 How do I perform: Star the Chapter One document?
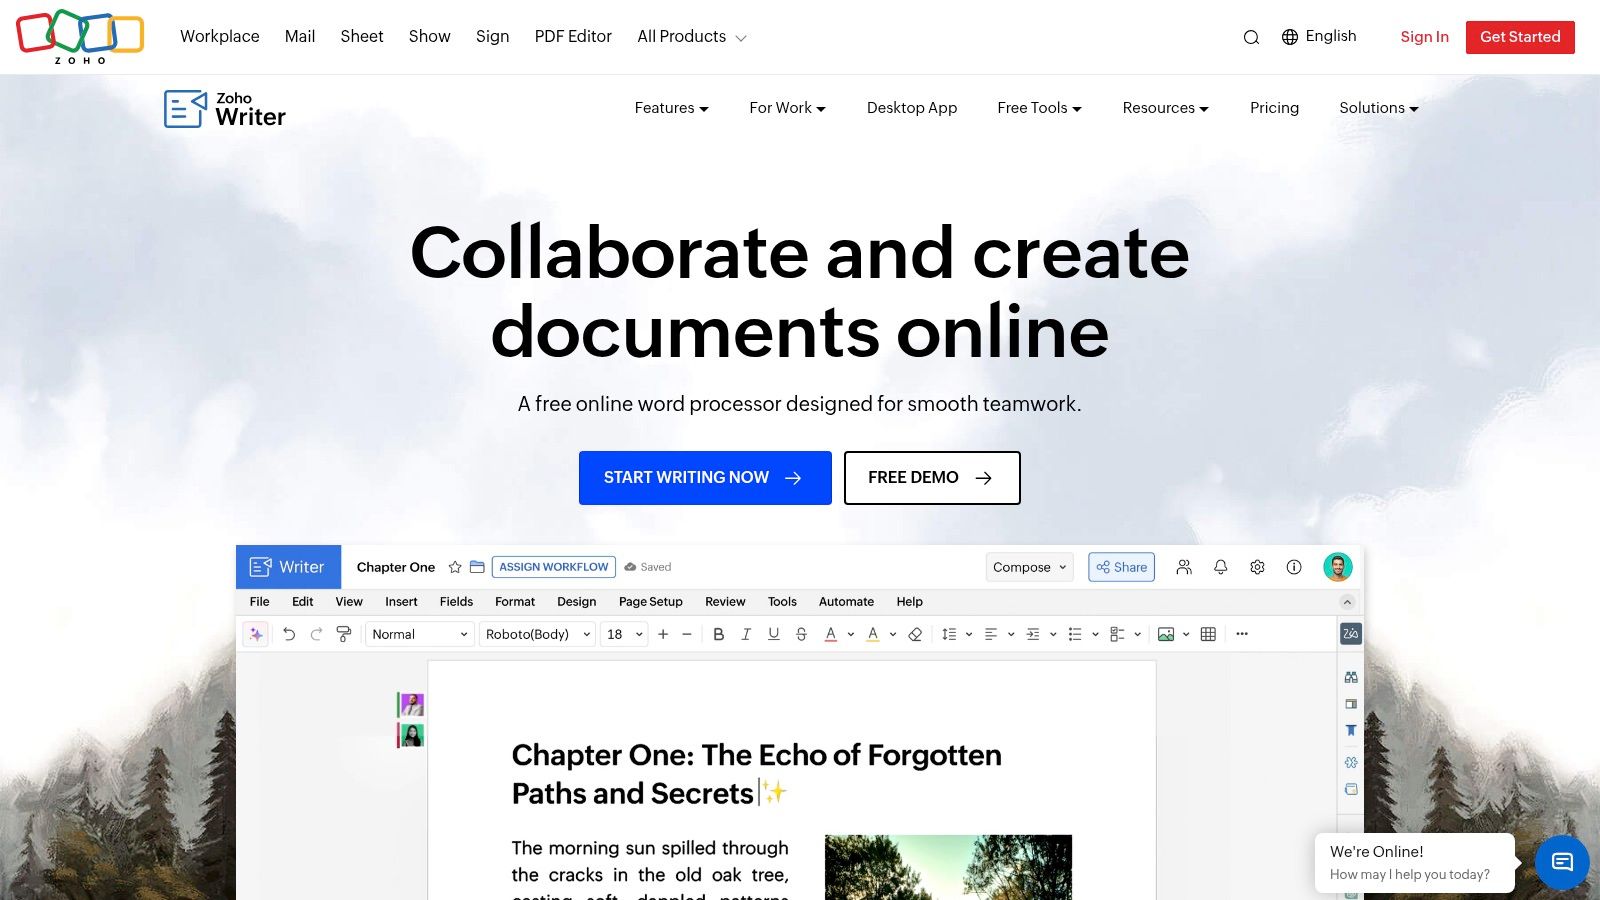[455, 567]
